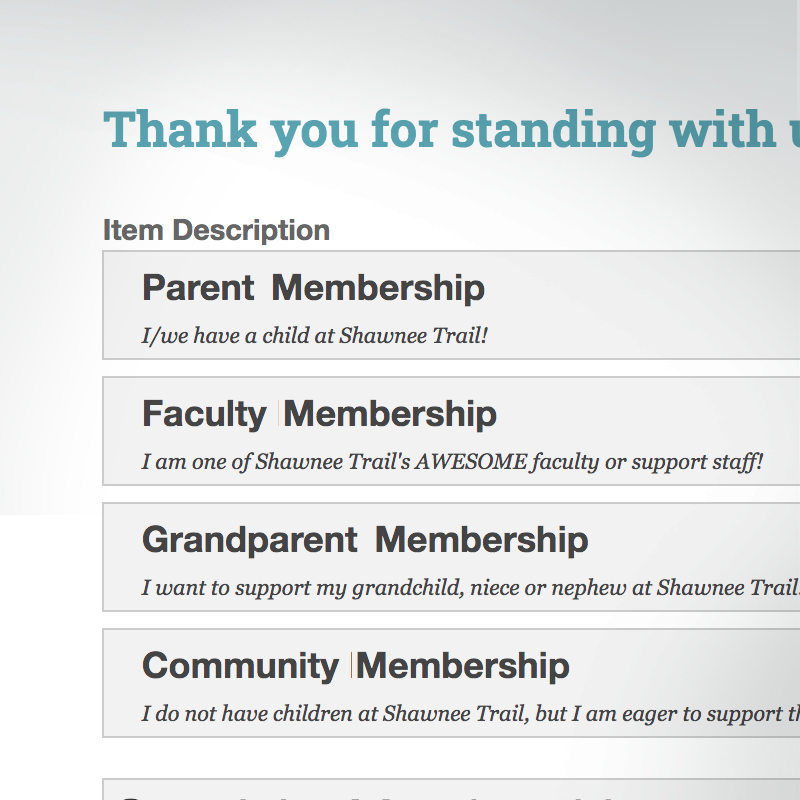Select the Community Membership item
The width and height of the screenshot is (800, 800).
[400, 683]
